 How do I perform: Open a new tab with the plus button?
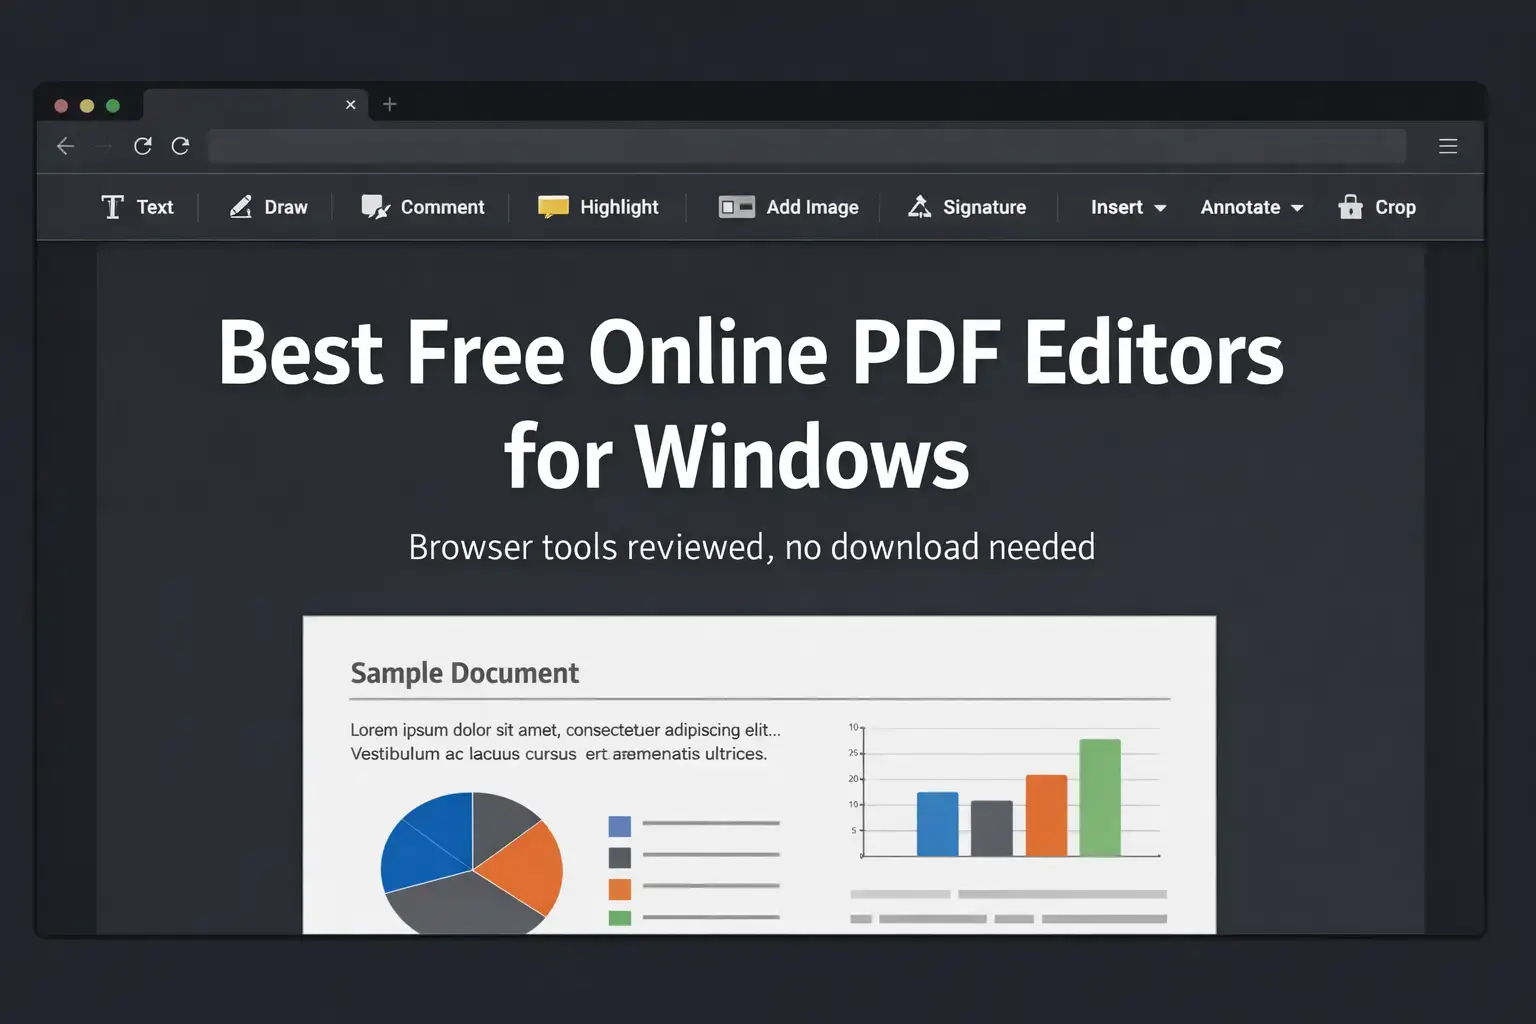[x=390, y=104]
